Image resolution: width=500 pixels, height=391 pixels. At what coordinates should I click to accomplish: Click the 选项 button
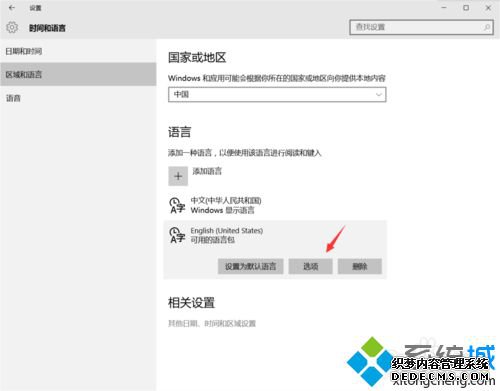pyautogui.click(x=310, y=266)
